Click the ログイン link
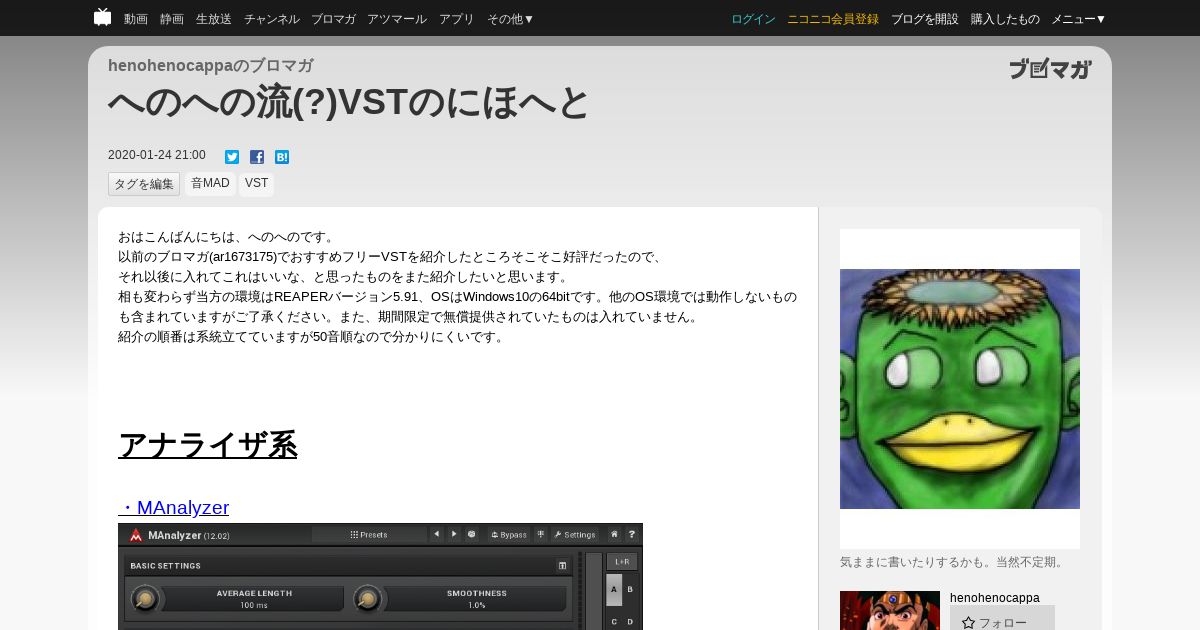This screenshot has width=1200, height=630. 753,19
